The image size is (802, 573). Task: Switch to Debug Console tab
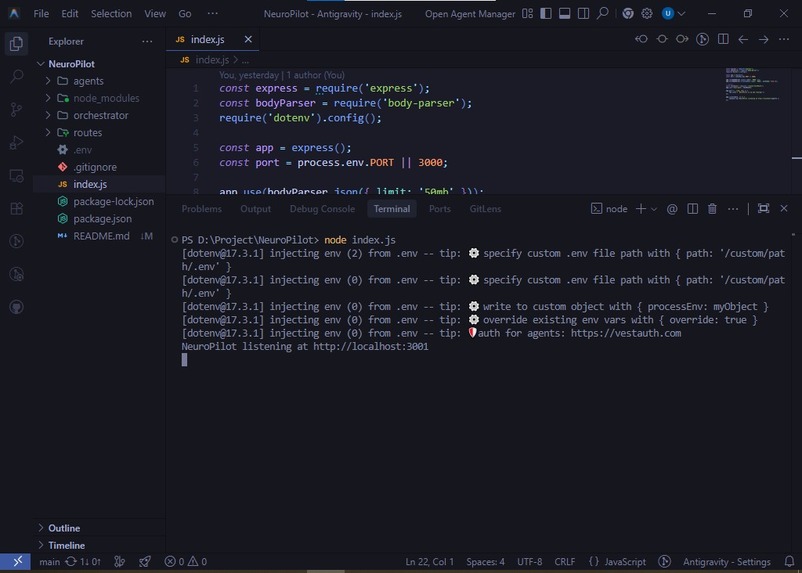[x=322, y=209]
